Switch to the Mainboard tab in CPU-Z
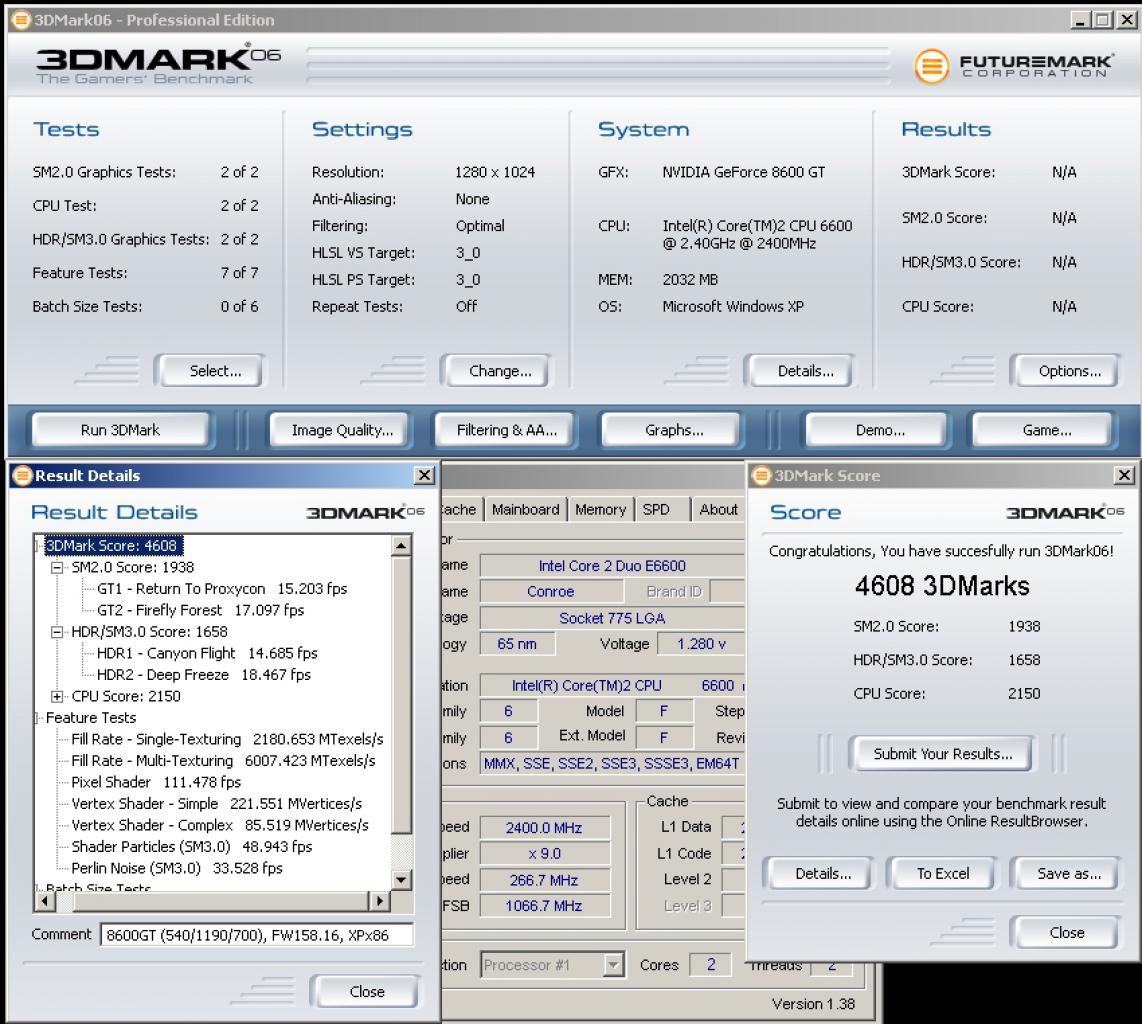This screenshot has width=1142, height=1024. tap(525, 510)
